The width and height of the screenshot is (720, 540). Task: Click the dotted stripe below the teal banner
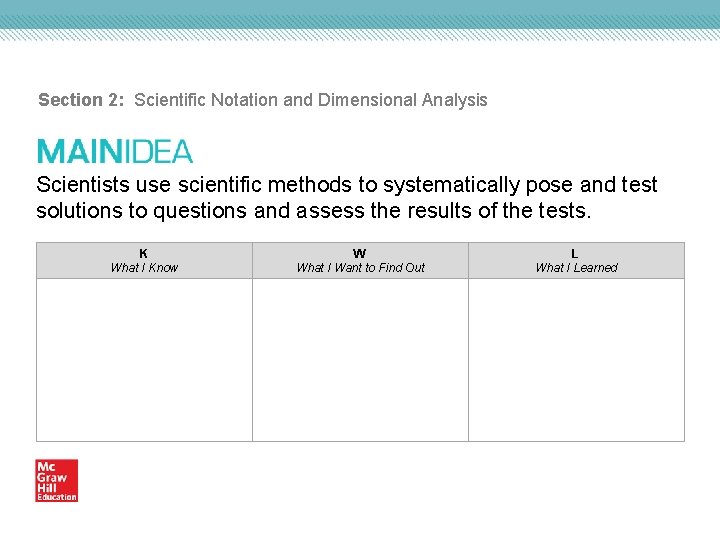pos(360,33)
